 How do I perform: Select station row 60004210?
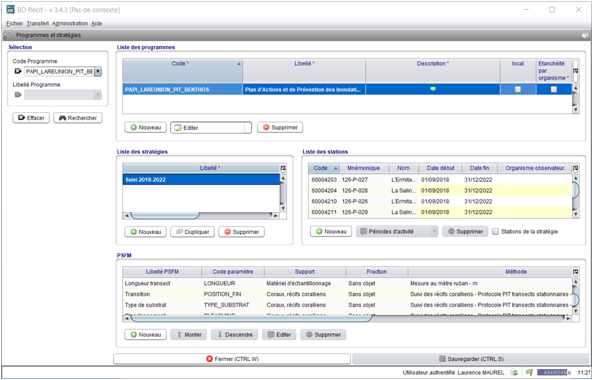click(x=441, y=201)
